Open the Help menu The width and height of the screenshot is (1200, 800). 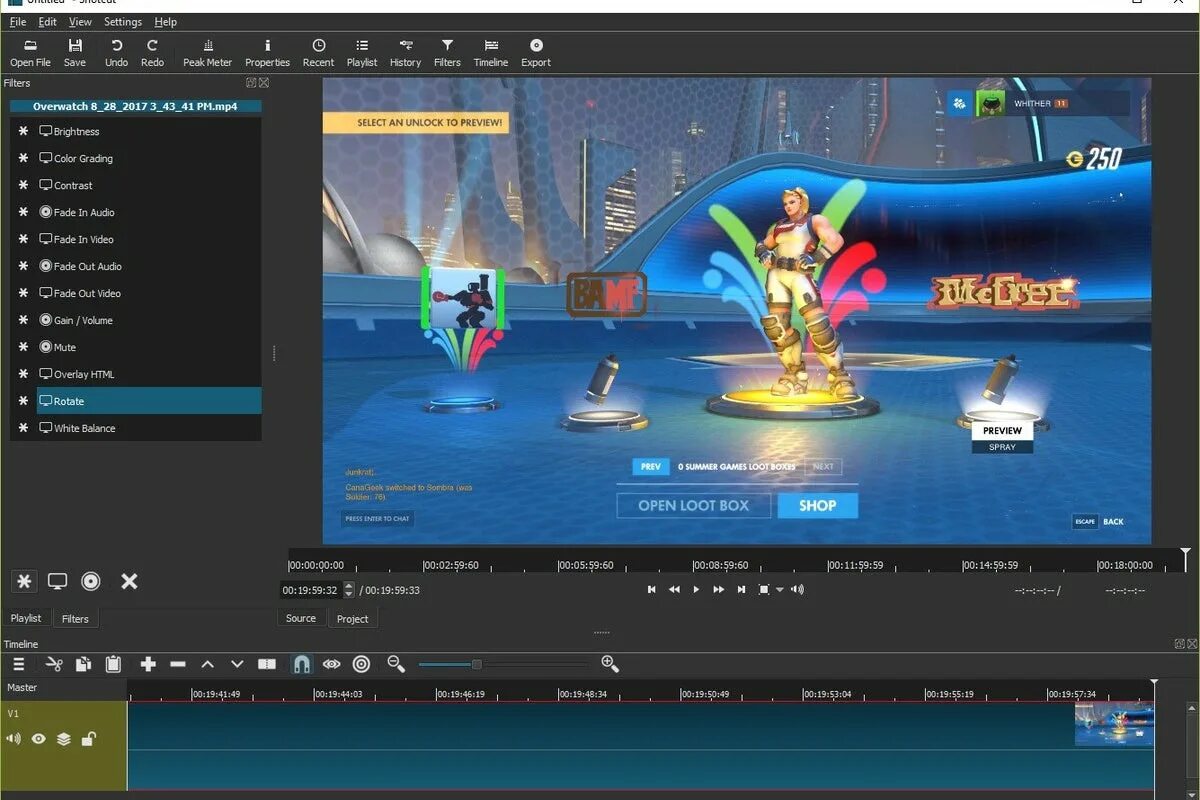(x=165, y=21)
